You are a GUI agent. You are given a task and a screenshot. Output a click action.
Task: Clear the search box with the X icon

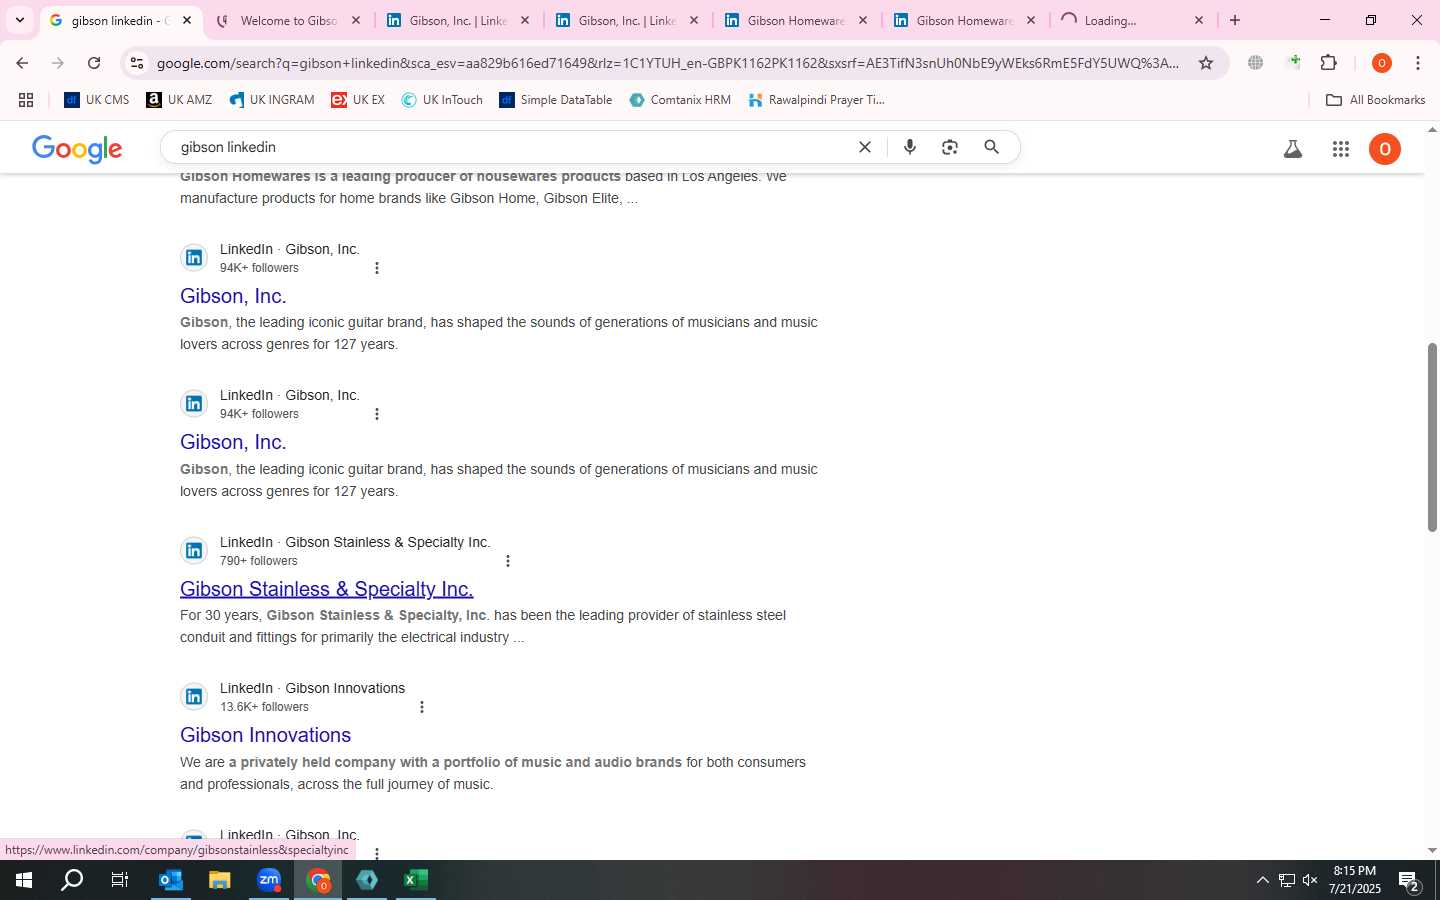tap(865, 147)
